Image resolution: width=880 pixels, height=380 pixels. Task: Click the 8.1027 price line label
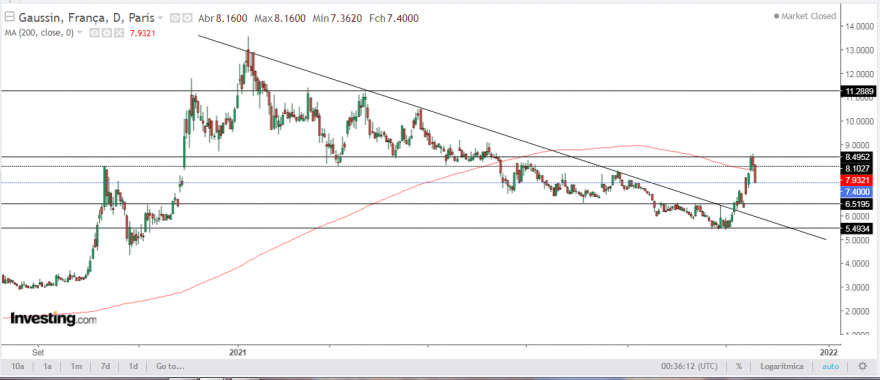coord(856,168)
